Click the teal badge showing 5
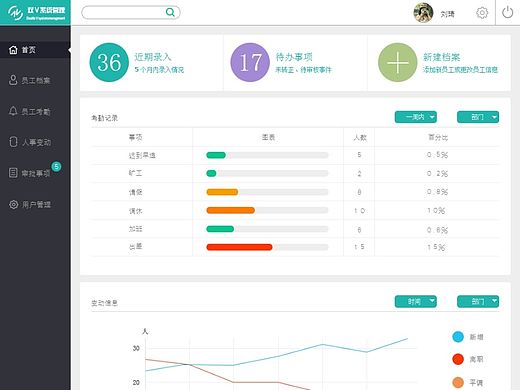Screen dimensions: 520x390 click(x=56, y=166)
